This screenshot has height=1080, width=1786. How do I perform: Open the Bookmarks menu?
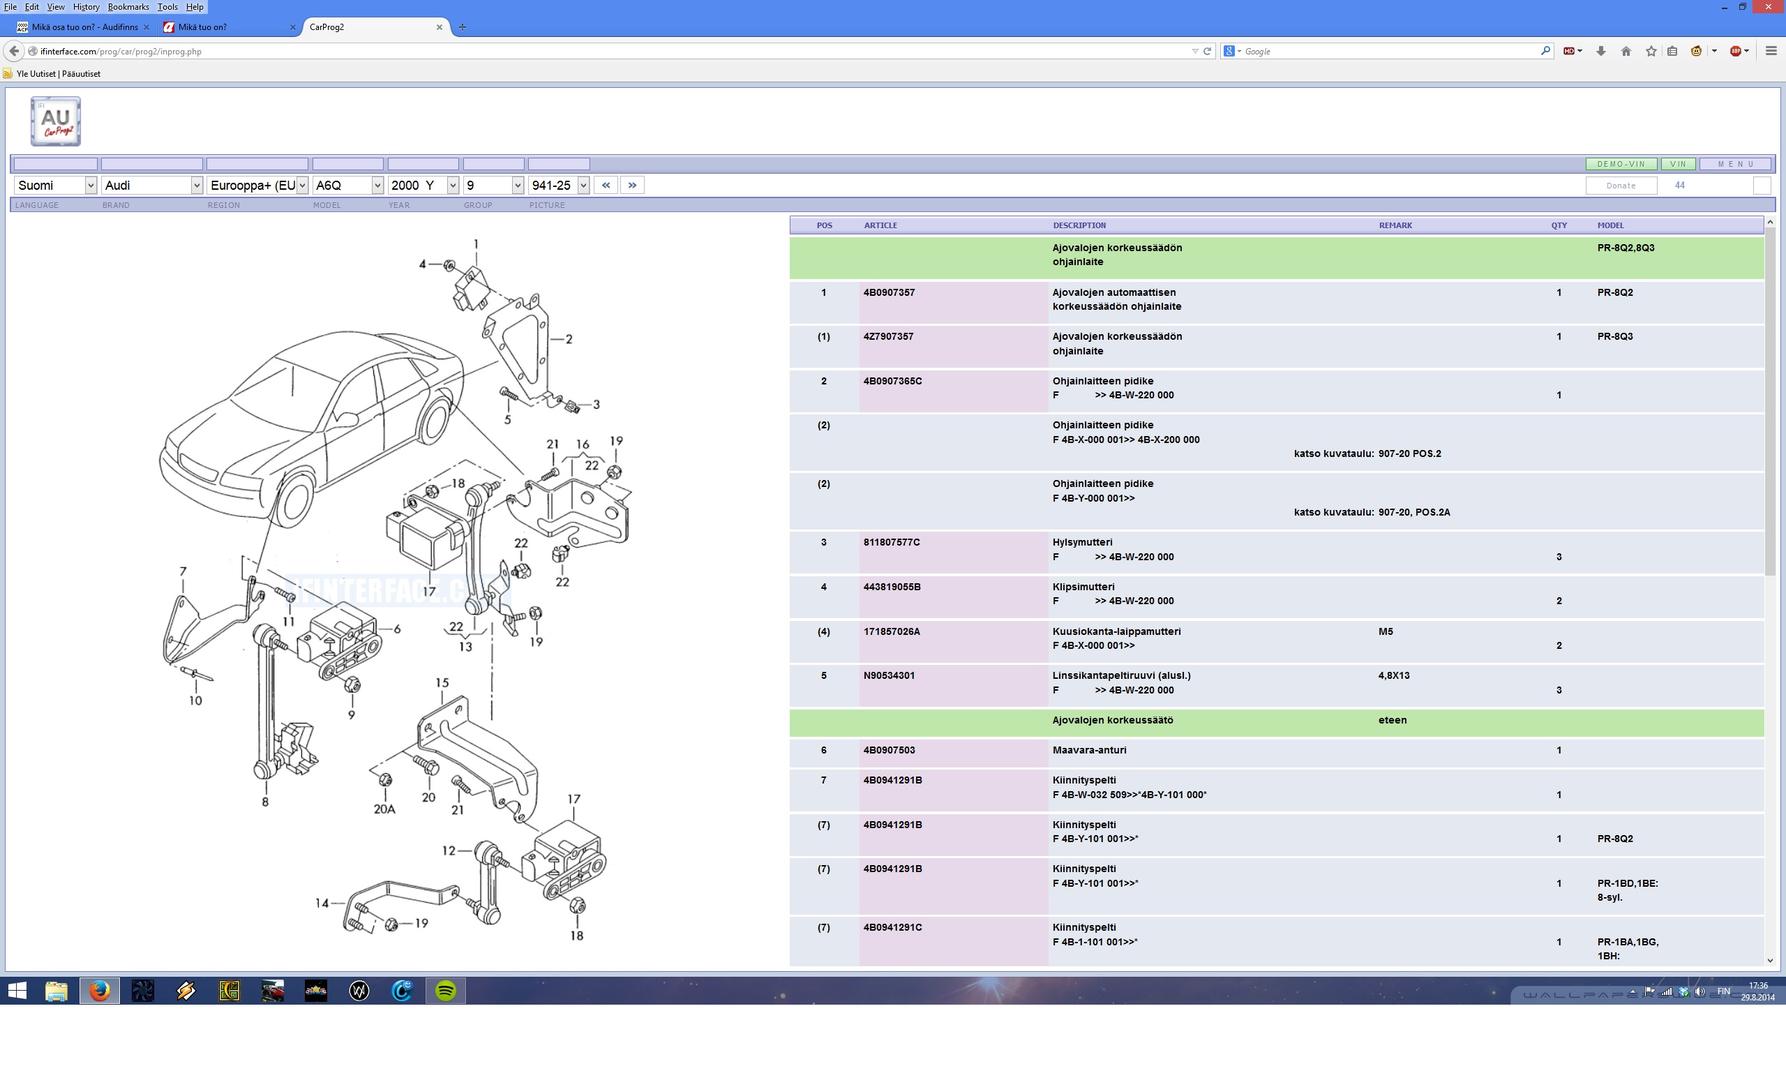pyautogui.click(x=128, y=7)
